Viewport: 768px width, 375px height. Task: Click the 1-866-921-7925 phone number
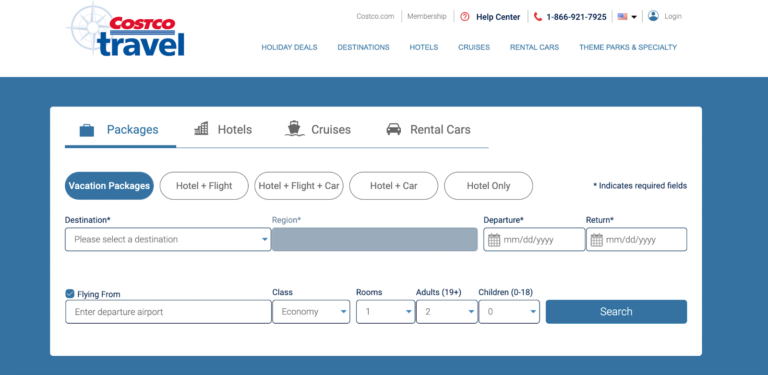pos(576,17)
